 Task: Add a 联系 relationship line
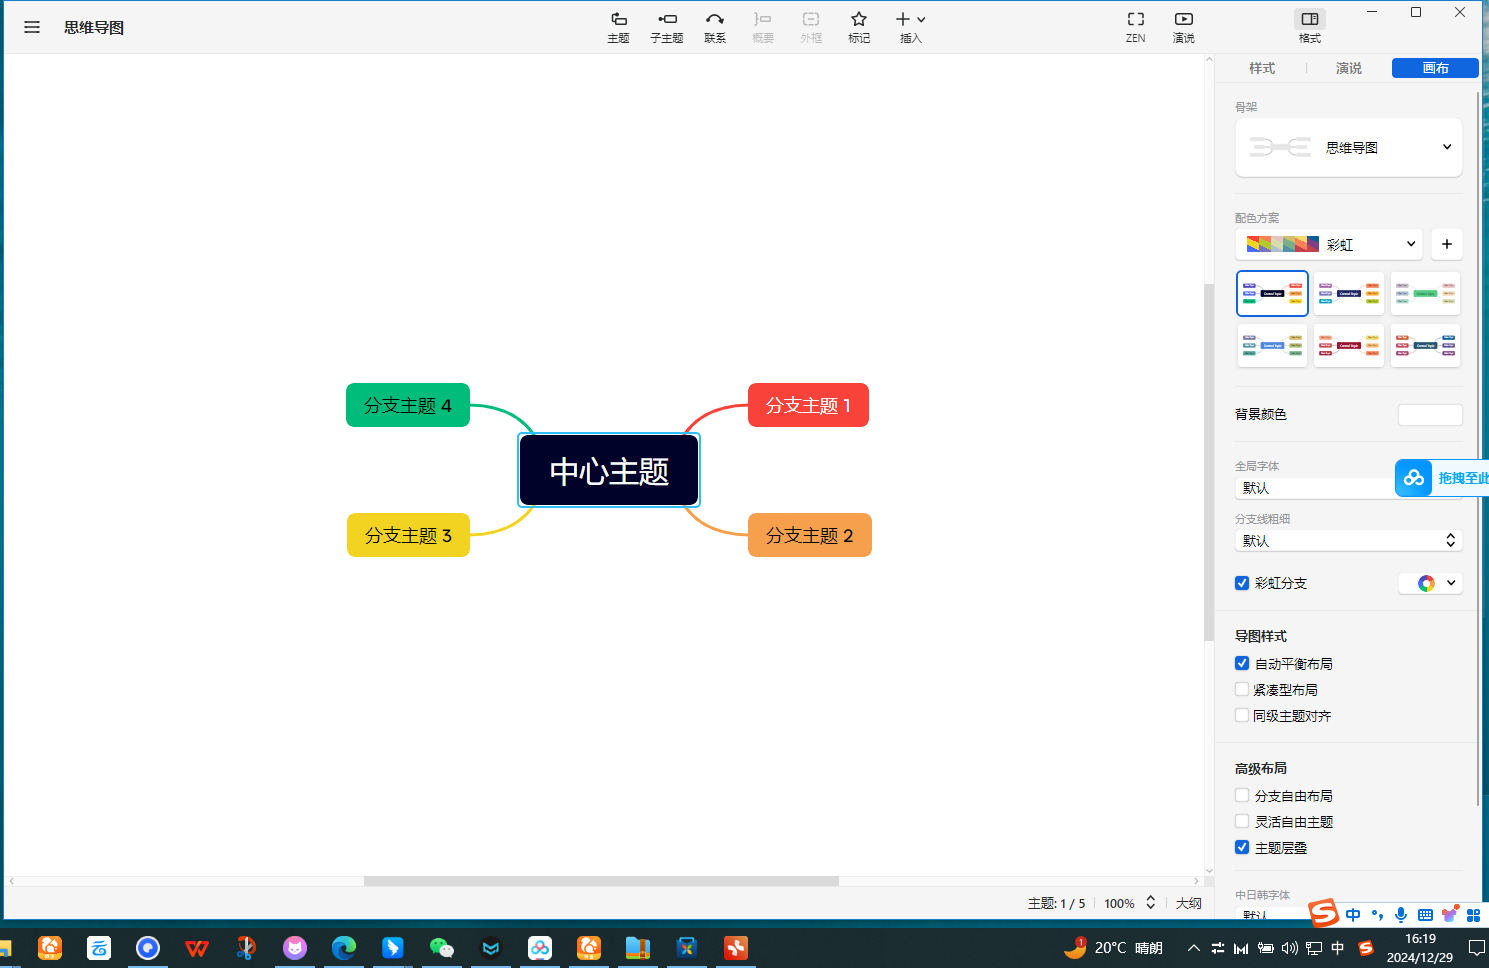click(715, 27)
